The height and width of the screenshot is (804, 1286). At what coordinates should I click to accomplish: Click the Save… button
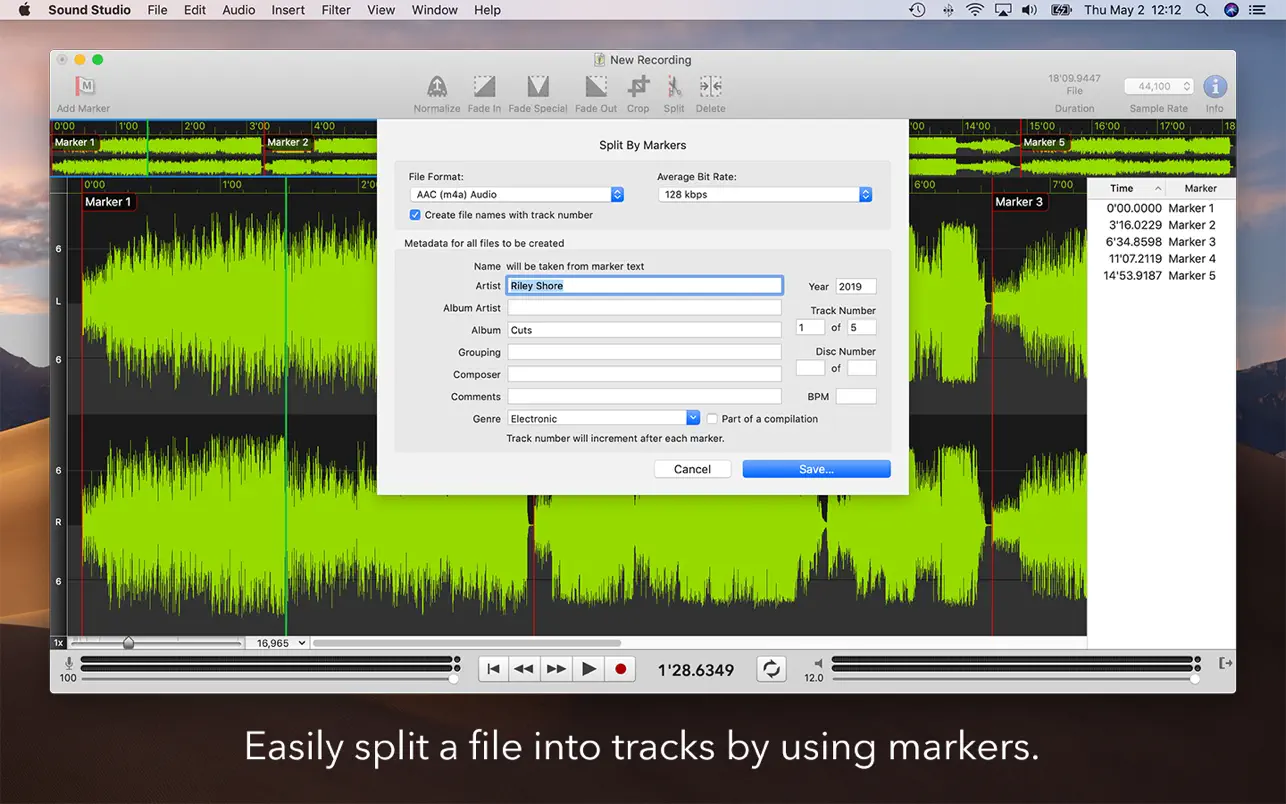coord(816,469)
